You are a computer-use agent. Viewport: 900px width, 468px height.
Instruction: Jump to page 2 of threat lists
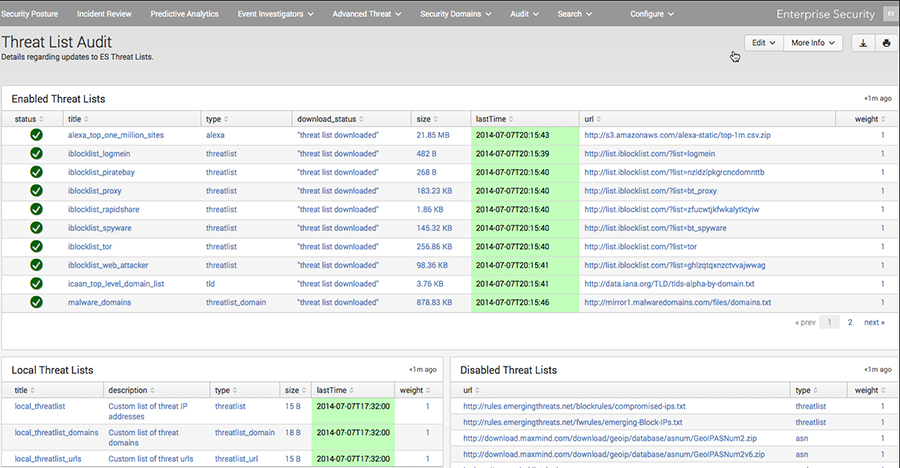(x=850, y=323)
